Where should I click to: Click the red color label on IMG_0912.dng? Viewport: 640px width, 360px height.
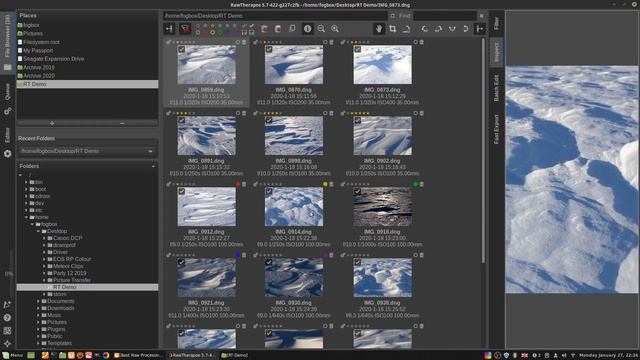[238, 184]
